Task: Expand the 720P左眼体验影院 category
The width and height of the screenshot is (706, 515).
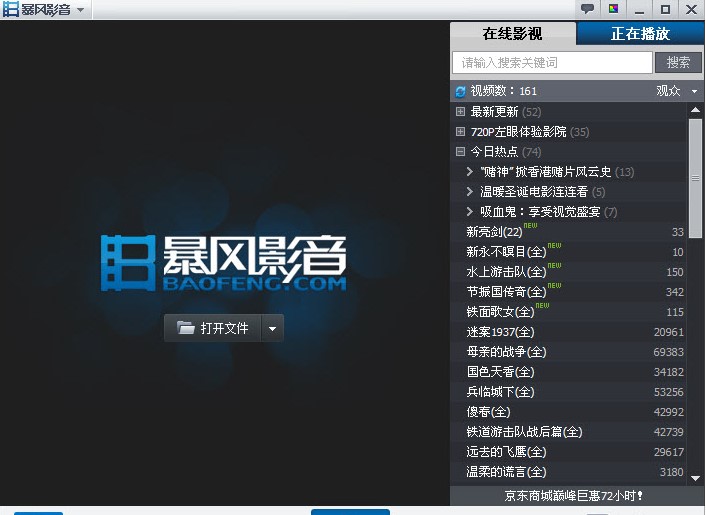Action: coord(460,131)
